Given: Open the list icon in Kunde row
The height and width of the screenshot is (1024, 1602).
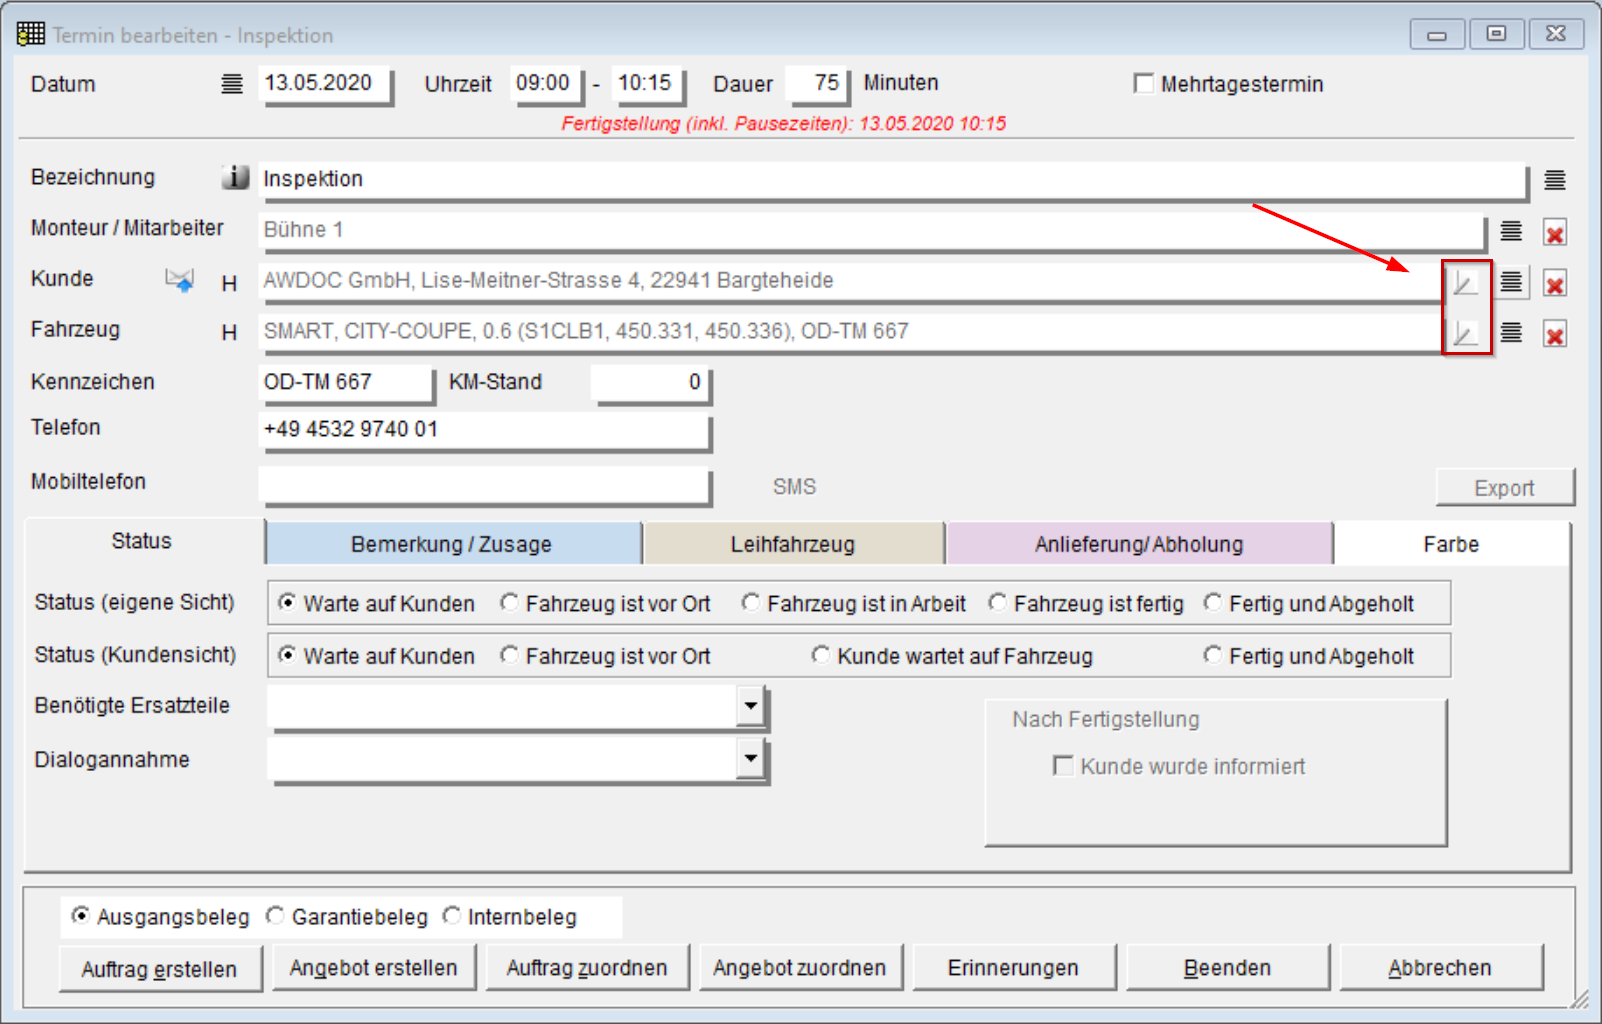Looking at the screenshot, I should (1511, 283).
